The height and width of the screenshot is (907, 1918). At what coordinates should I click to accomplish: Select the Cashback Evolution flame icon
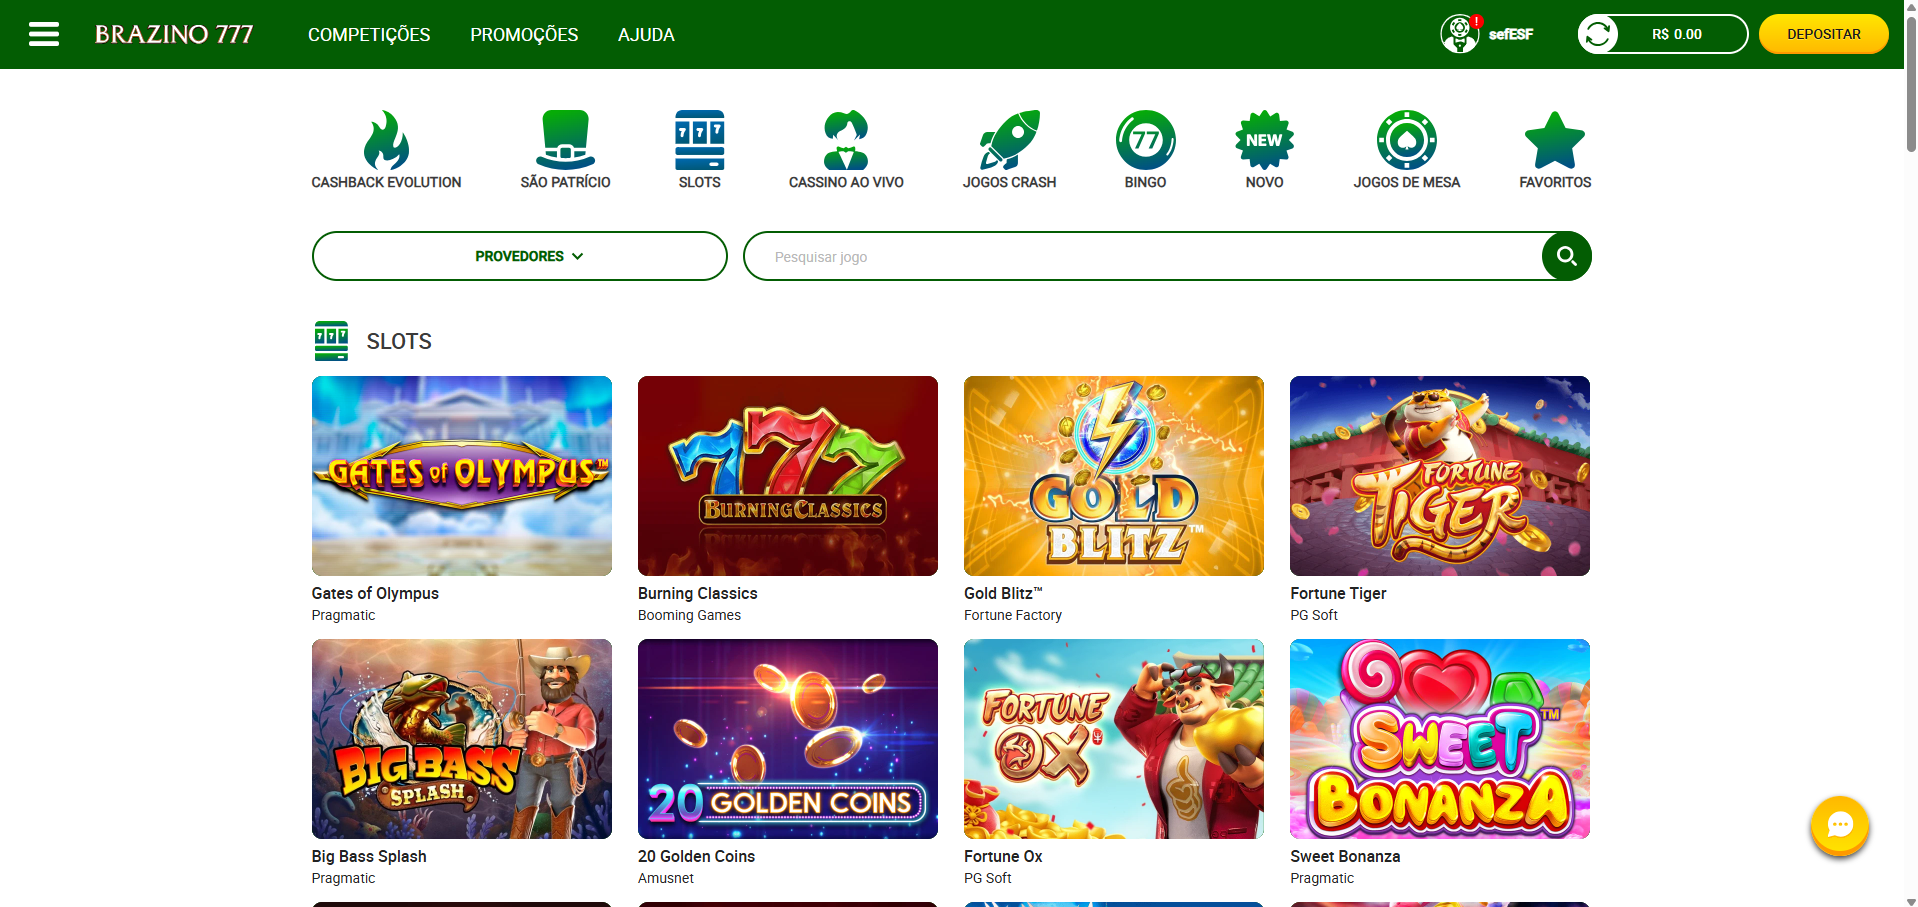(x=386, y=141)
